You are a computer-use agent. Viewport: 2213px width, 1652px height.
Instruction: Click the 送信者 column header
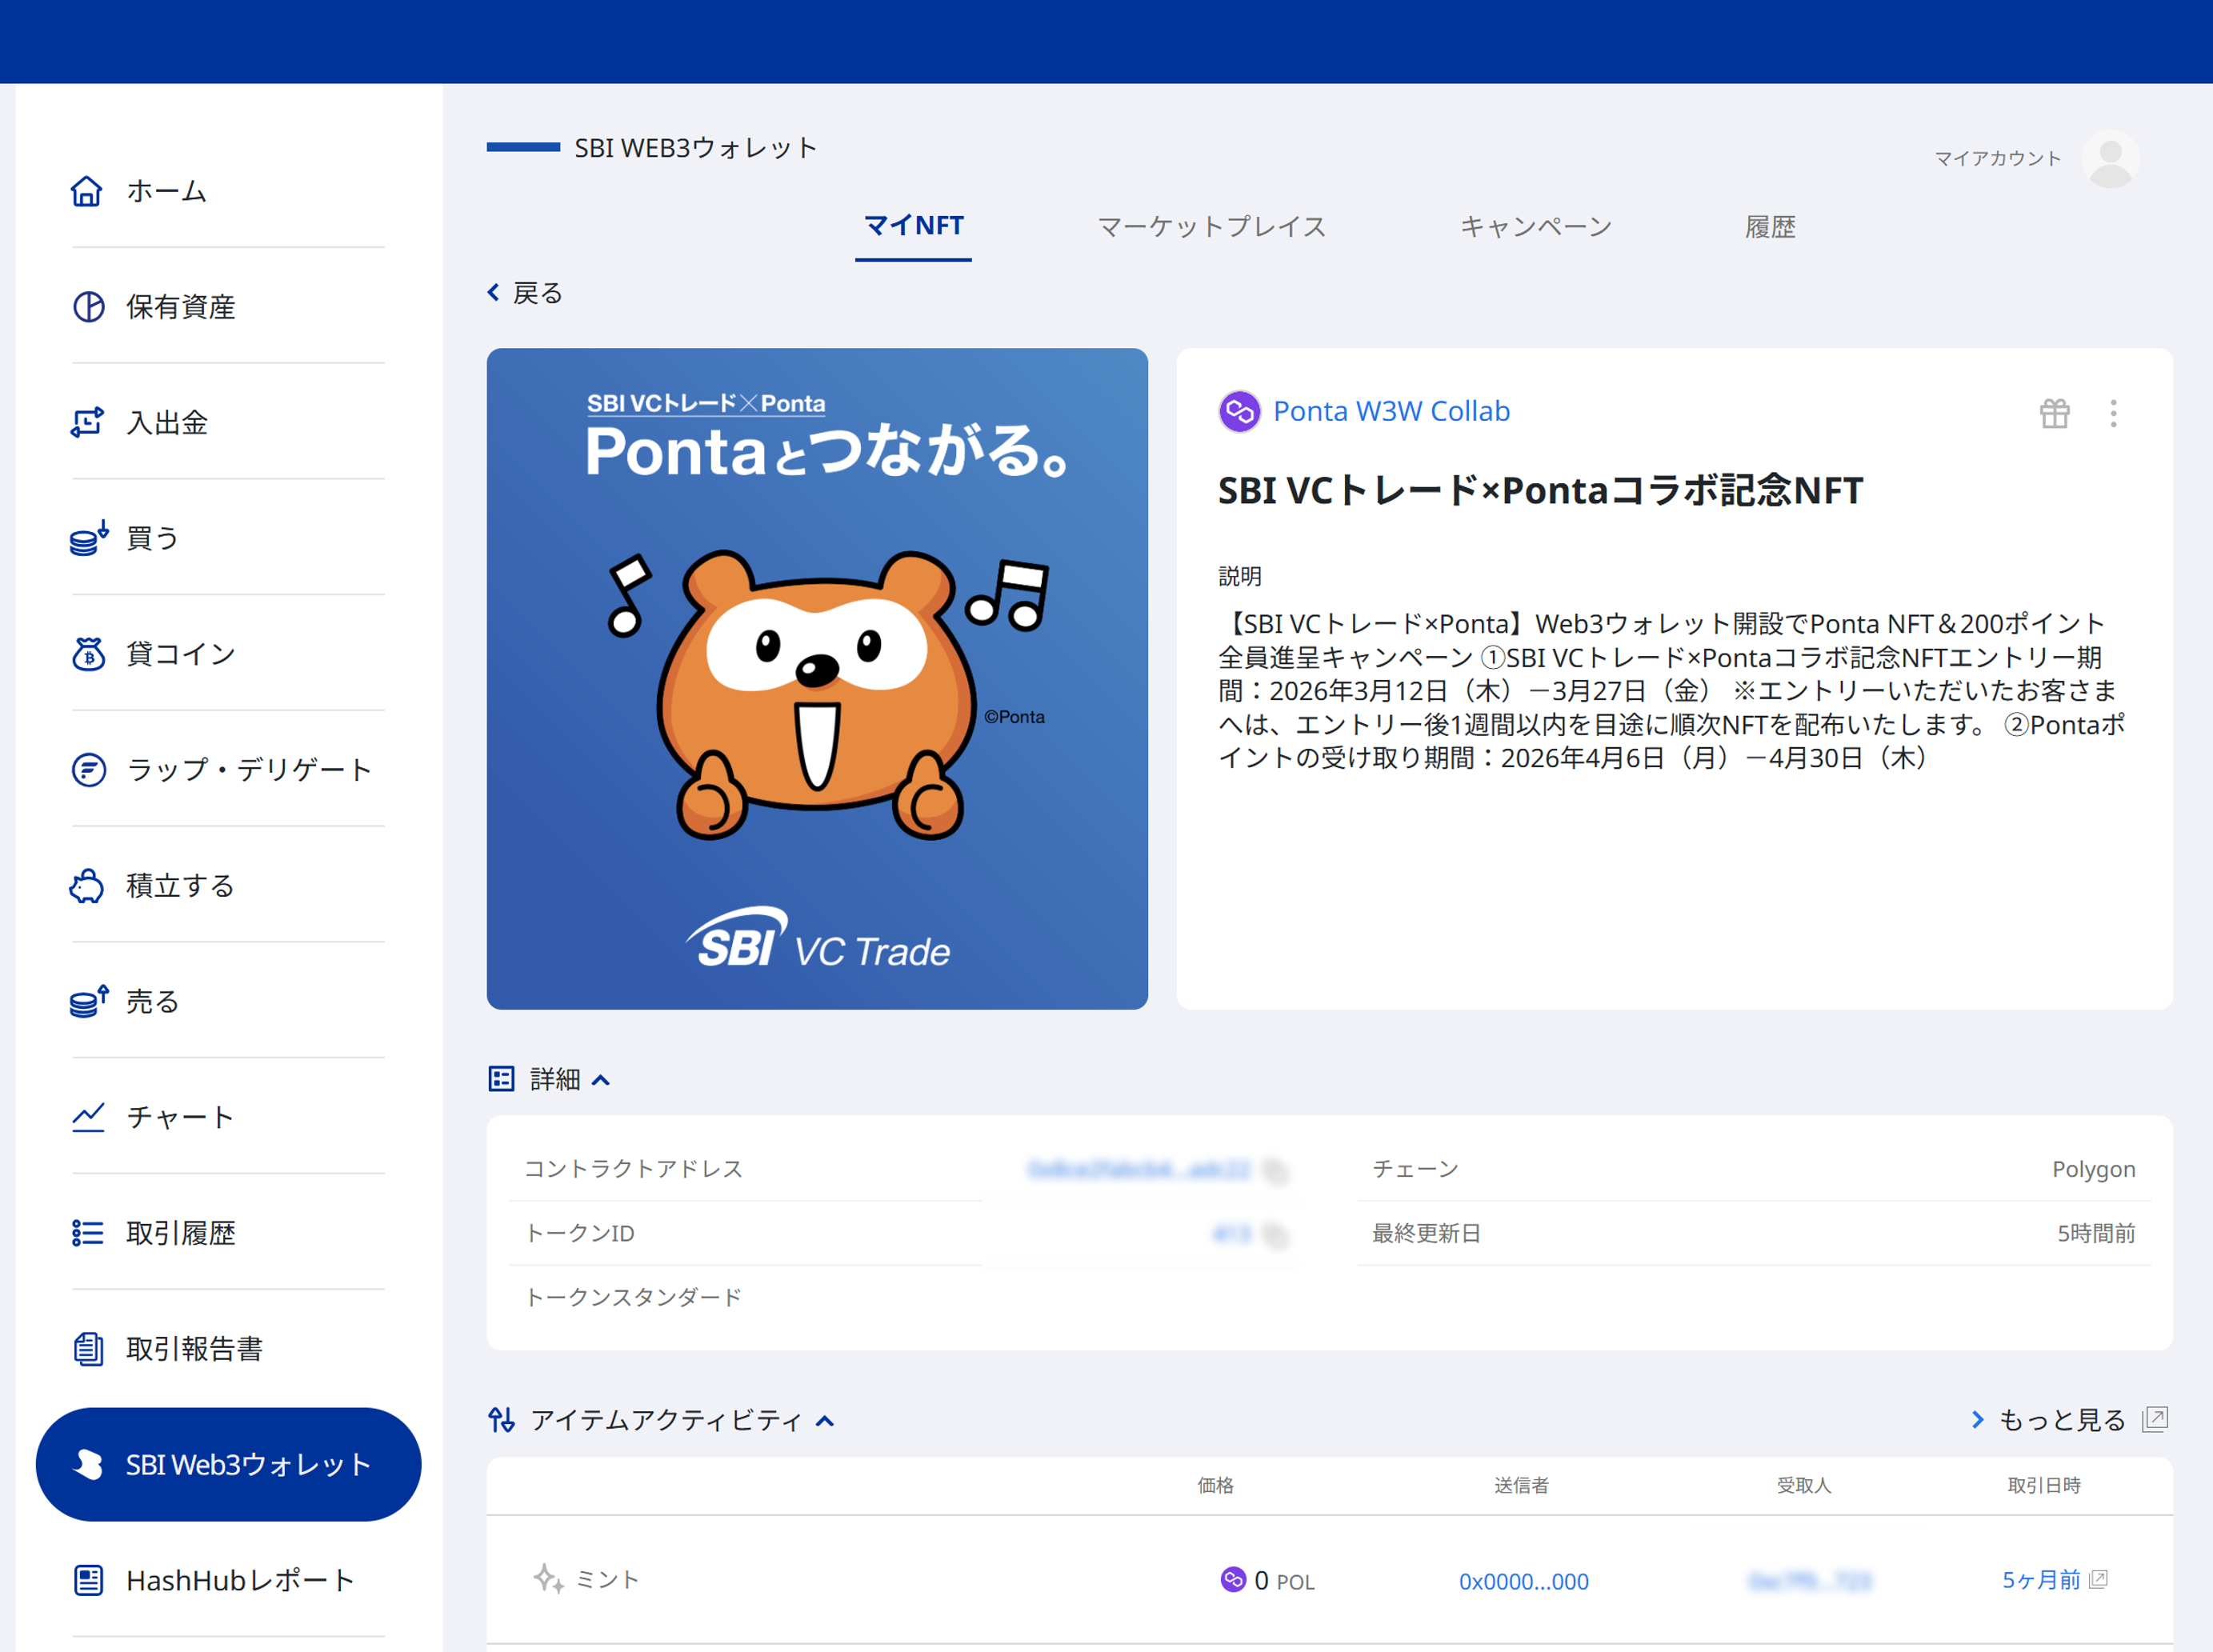pyautogui.click(x=1521, y=1485)
